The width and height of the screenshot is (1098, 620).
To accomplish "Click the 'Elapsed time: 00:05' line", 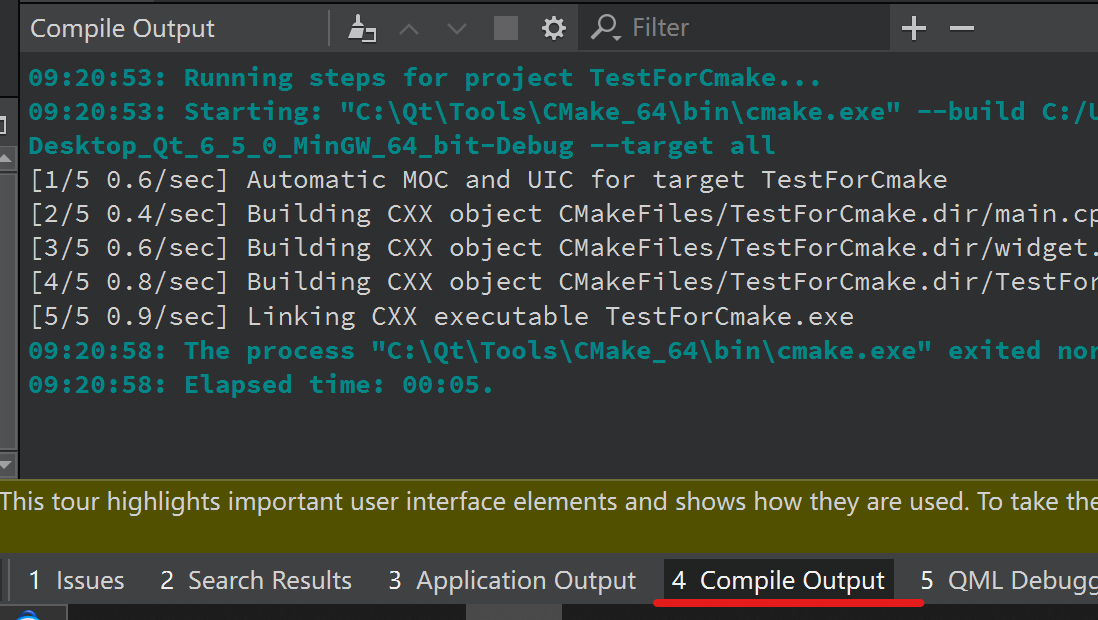I will coord(261,385).
